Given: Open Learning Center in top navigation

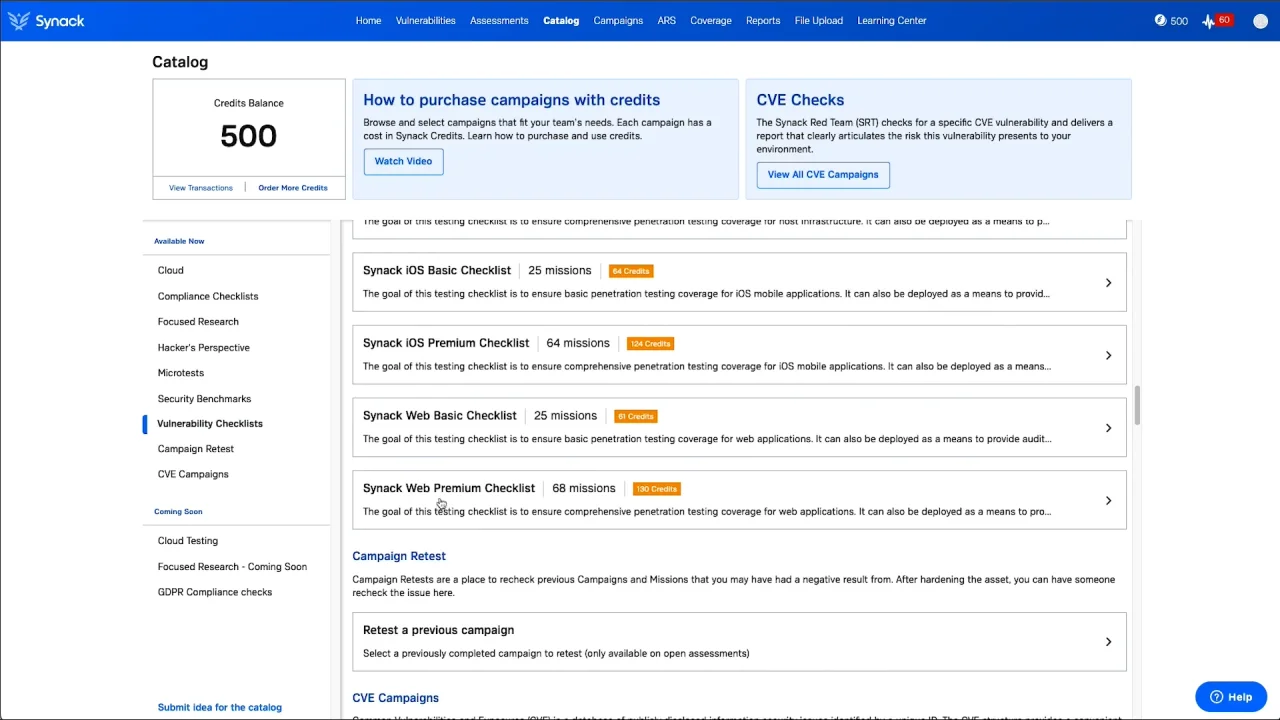Looking at the screenshot, I should pos(892,20).
